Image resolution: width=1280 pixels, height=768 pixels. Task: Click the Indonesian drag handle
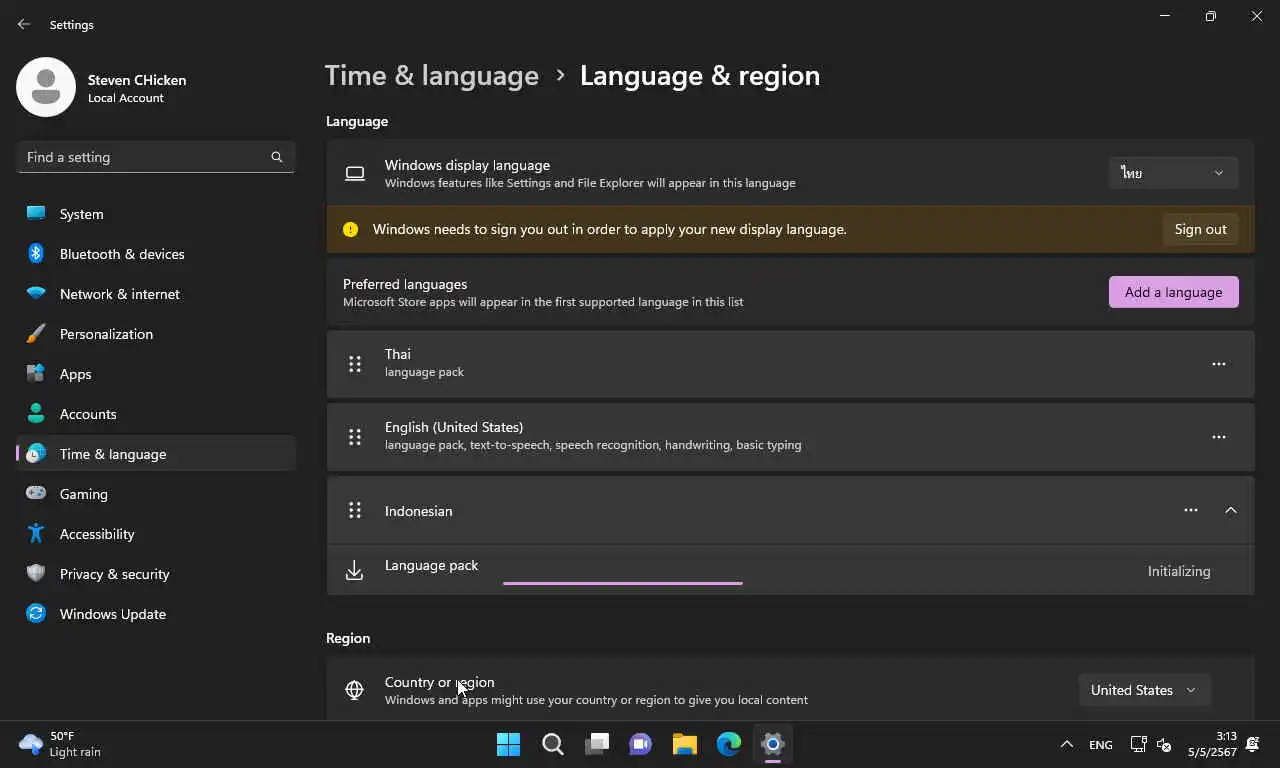(355, 511)
